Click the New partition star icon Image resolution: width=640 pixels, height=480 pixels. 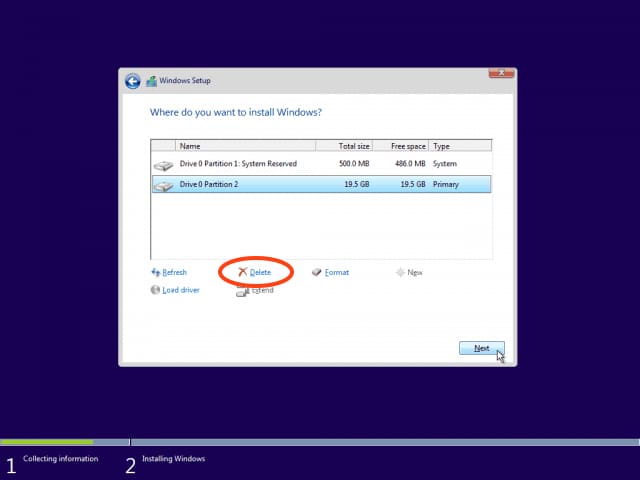coord(400,272)
